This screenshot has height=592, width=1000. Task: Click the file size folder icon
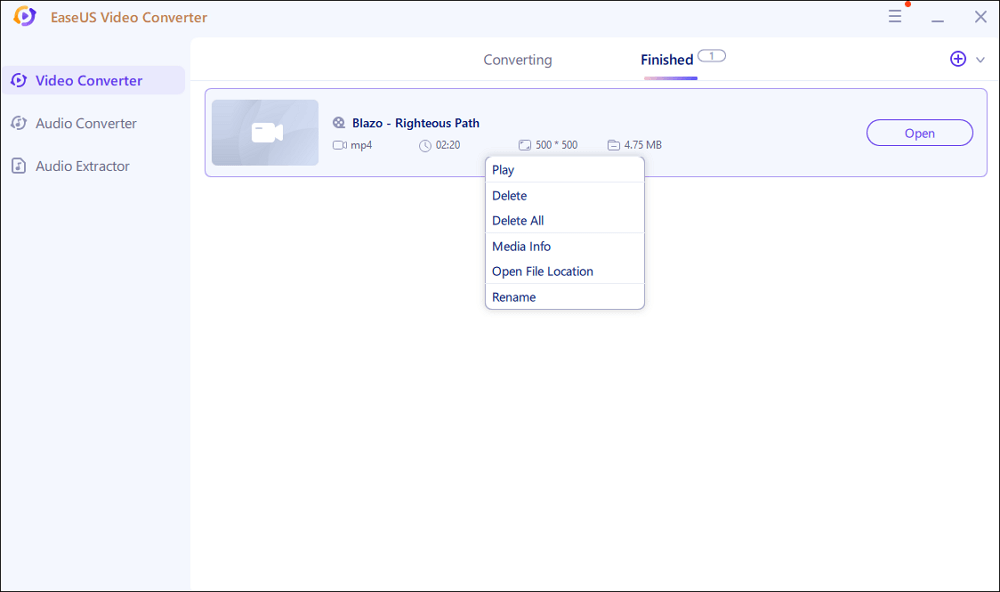(x=613, y=145)
